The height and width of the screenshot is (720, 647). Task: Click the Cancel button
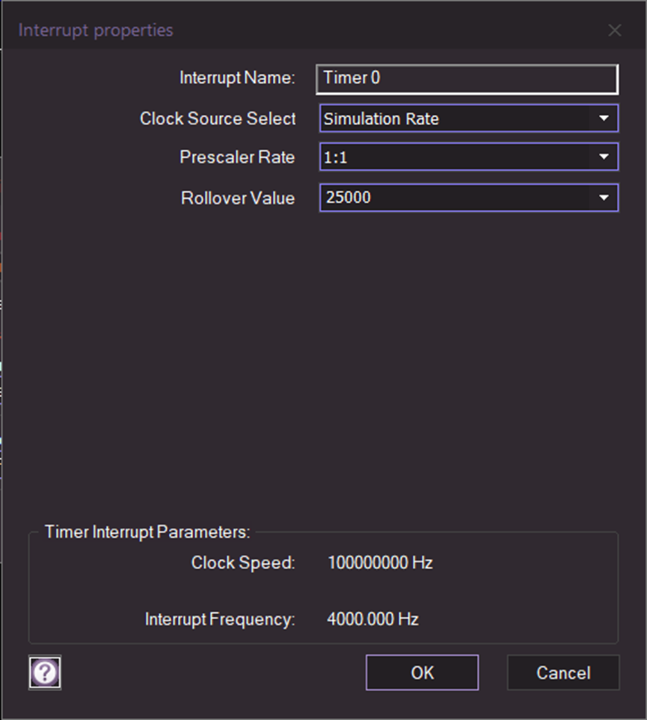563,673
